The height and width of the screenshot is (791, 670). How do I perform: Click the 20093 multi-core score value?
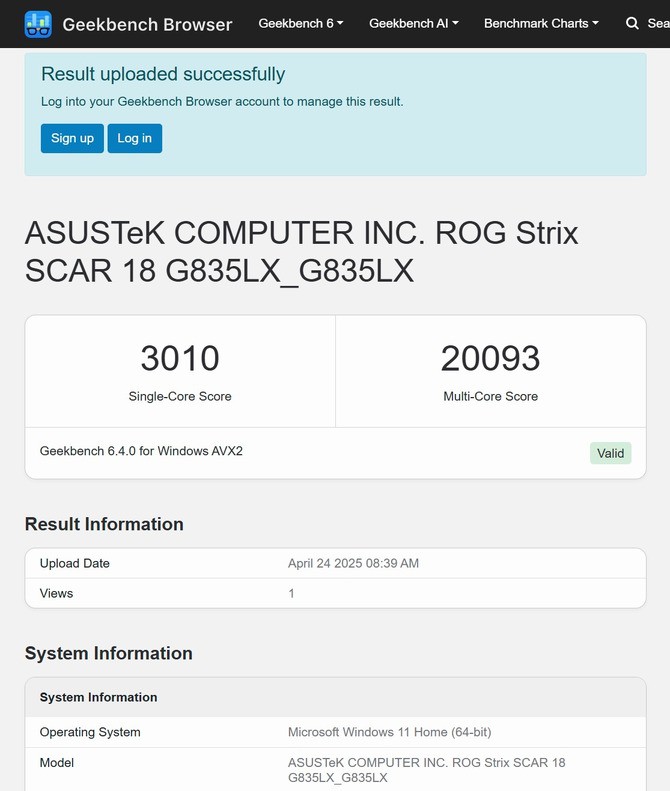pyautogui.click(x=490, y=358)
